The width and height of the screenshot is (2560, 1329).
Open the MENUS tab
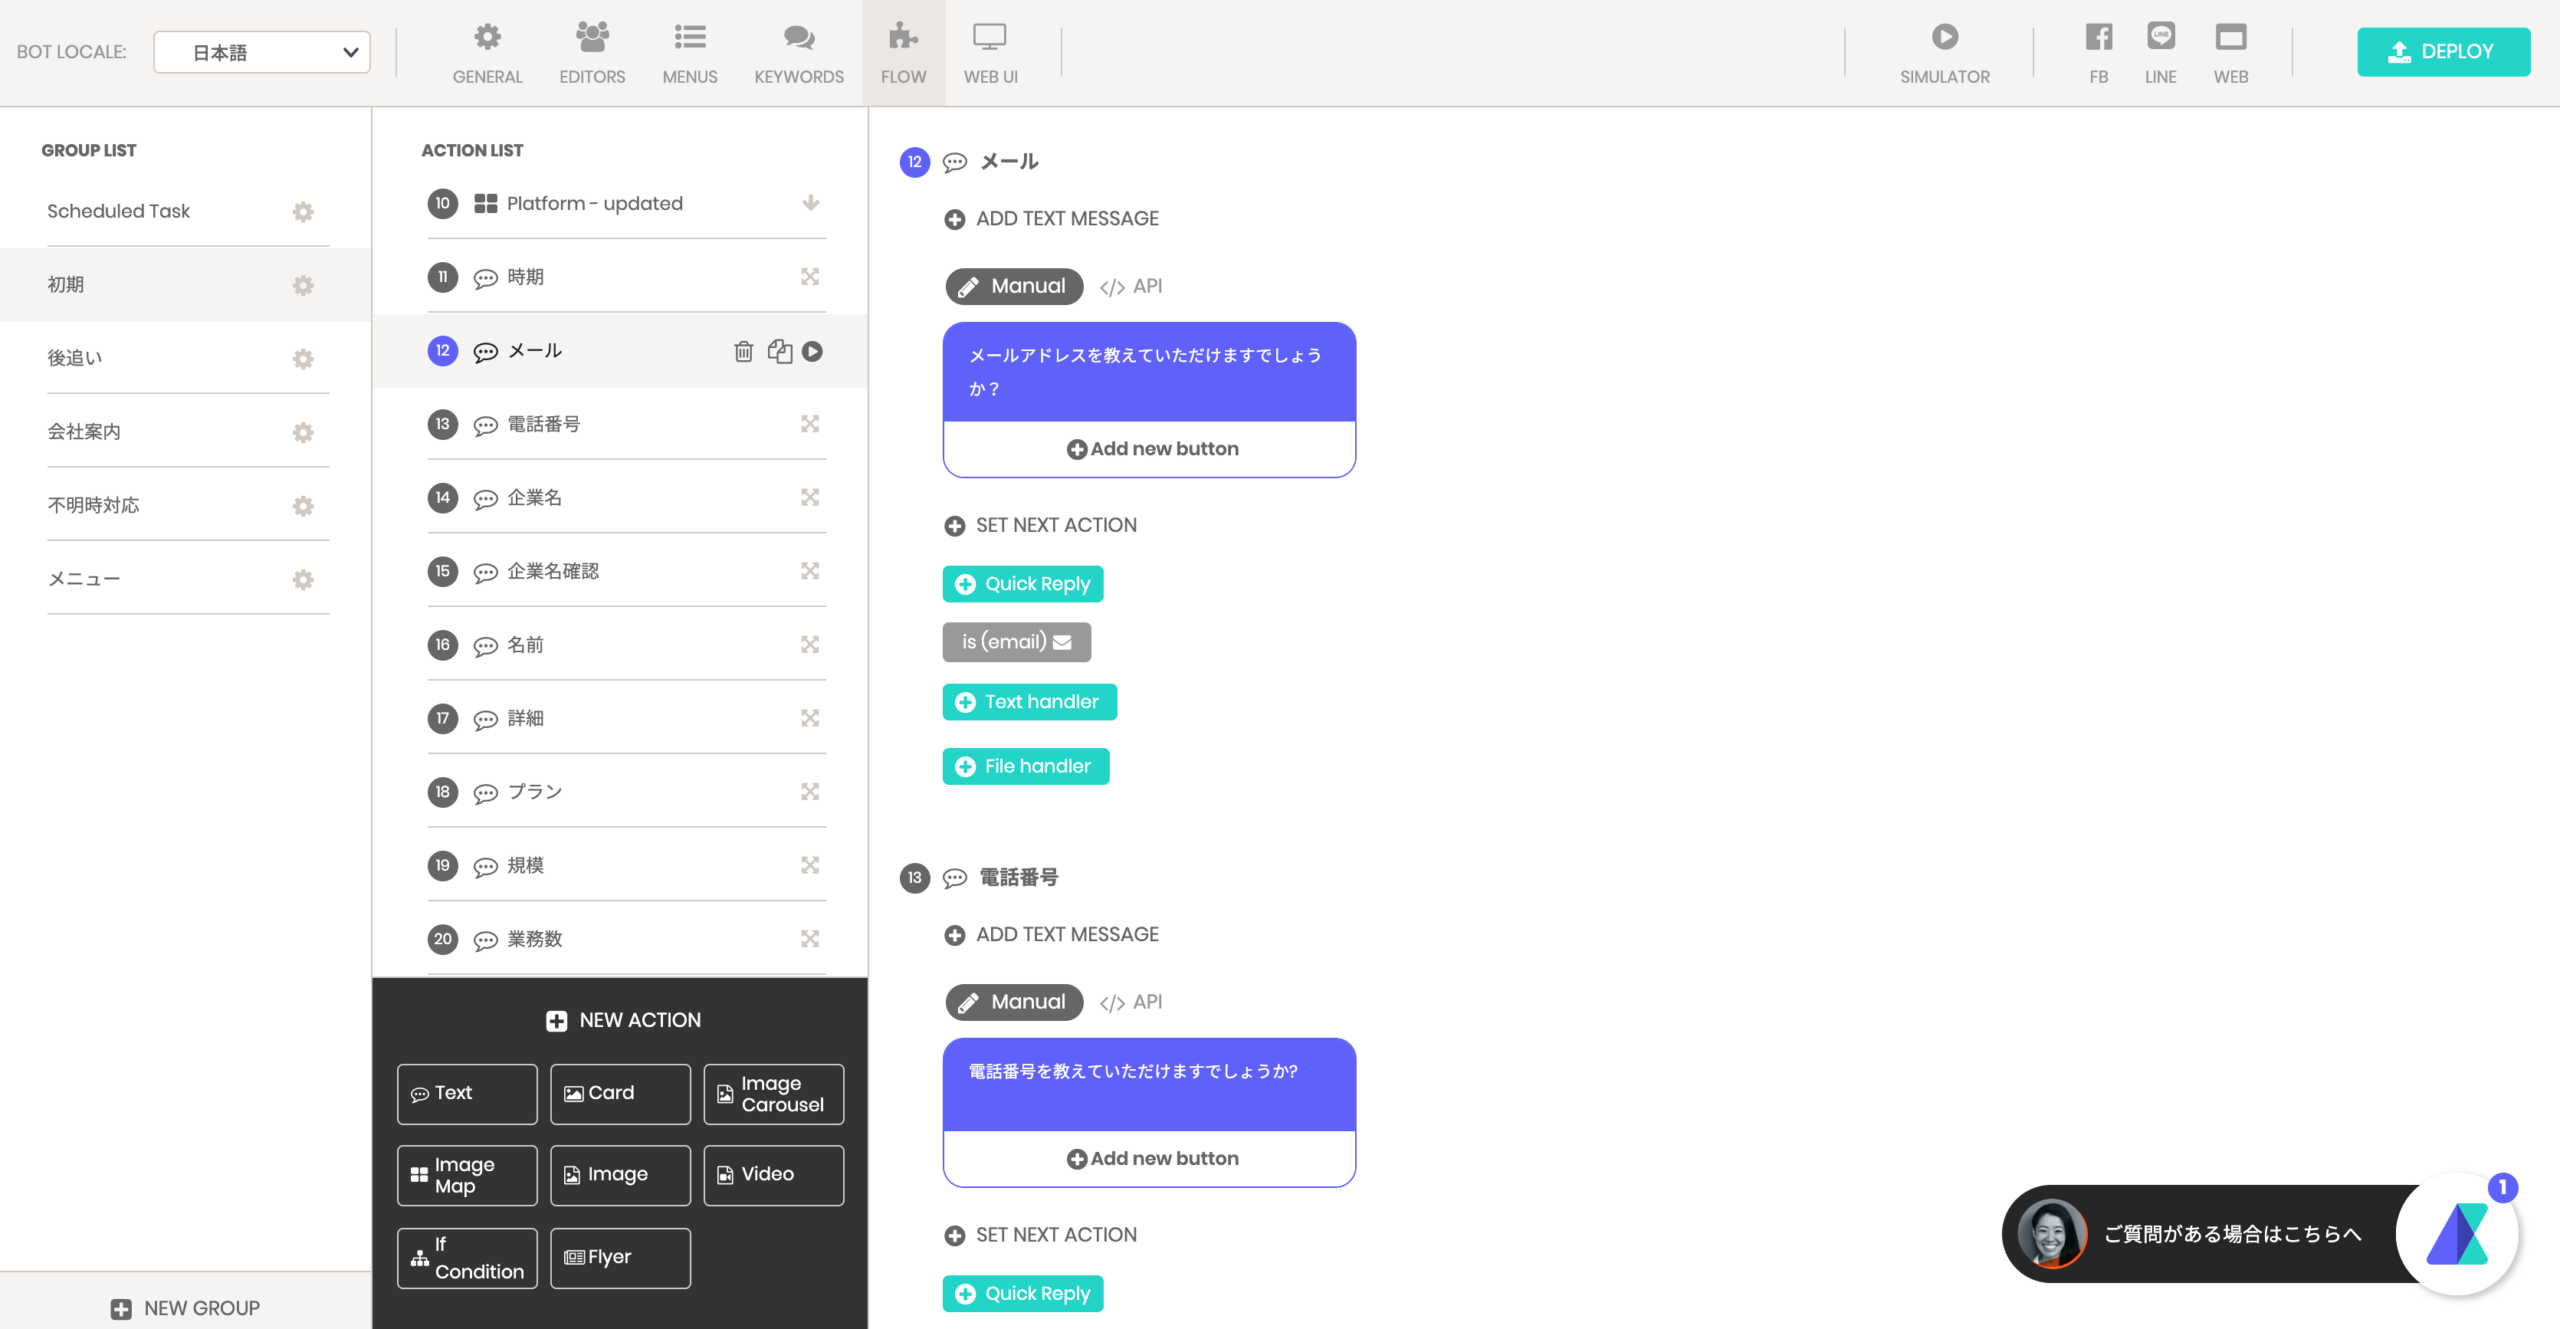click(690, 53)
